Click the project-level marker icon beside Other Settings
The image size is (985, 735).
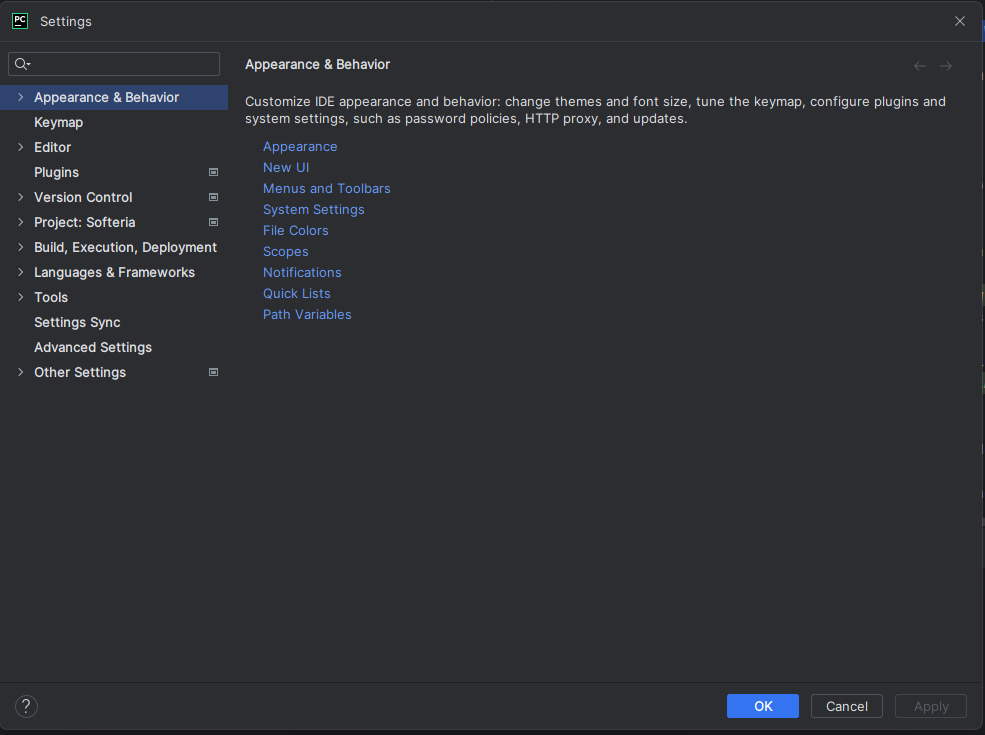pyautogui.click(x=213, y=372)
